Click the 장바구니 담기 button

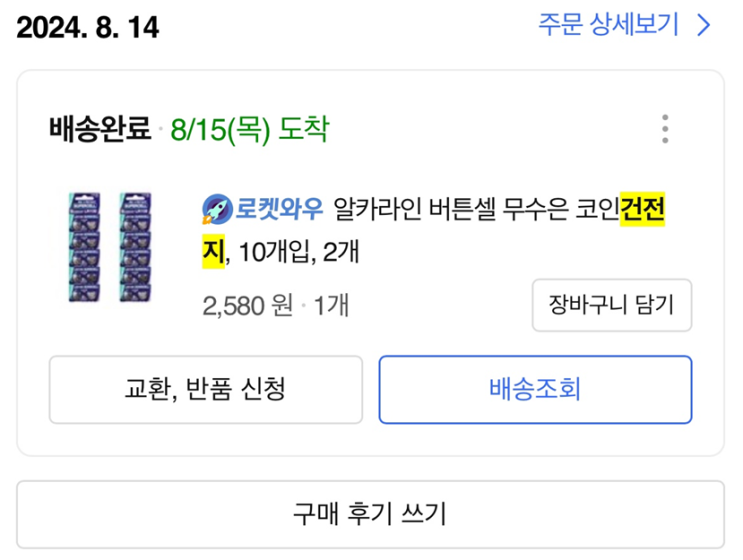(x=611, y=305)
